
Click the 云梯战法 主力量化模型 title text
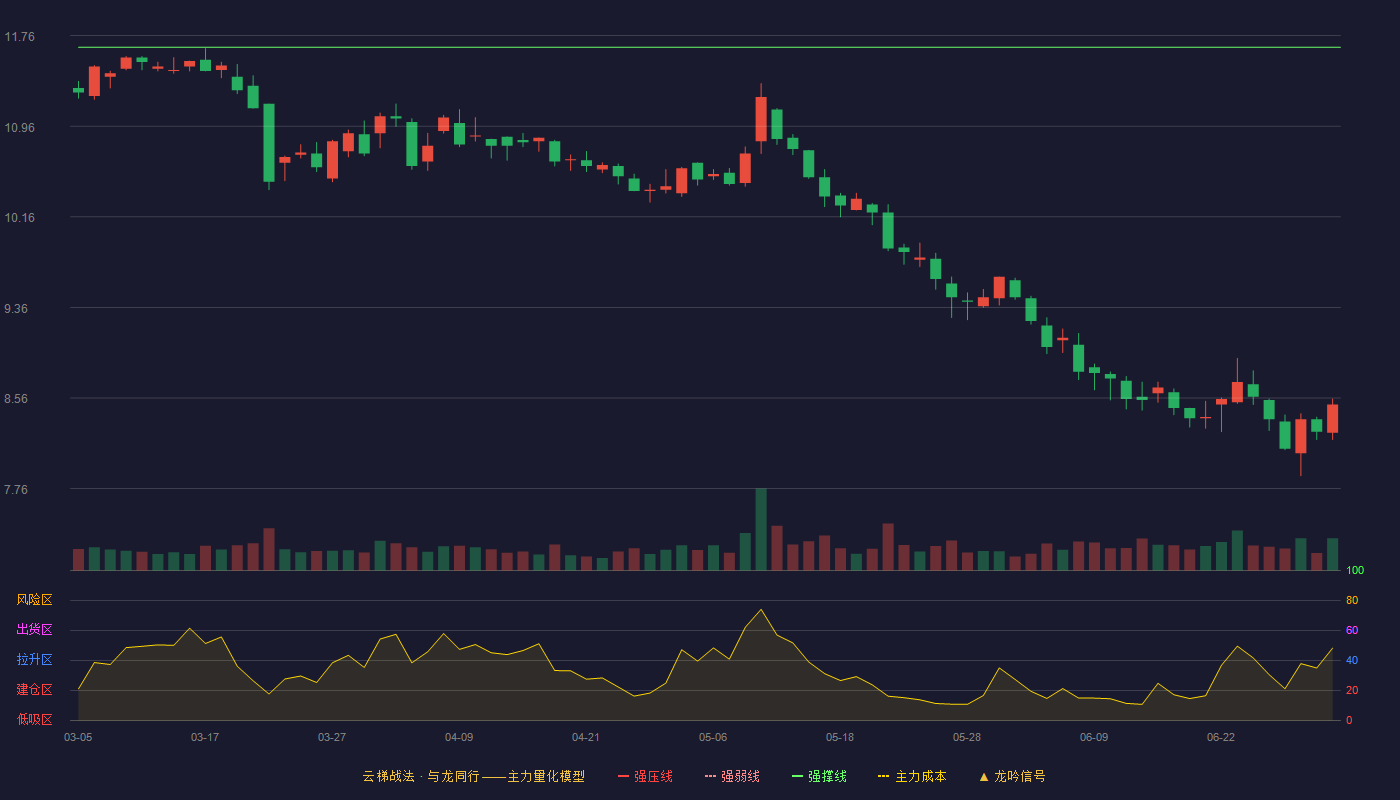474,776
